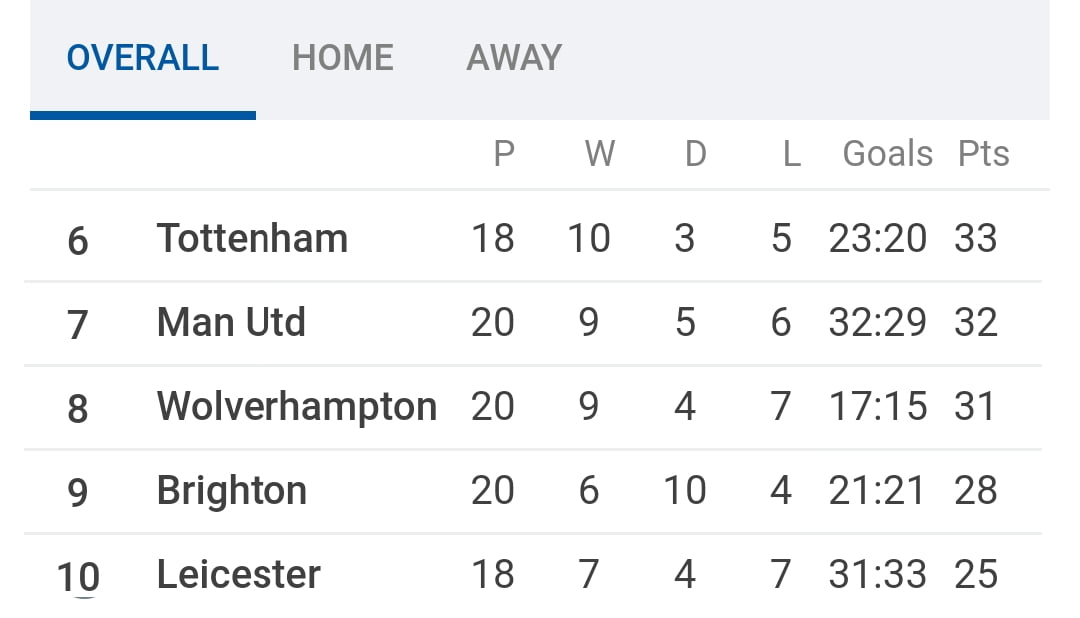Screen dimensions: 1080x618
Task: Open the HOME standings tab
Action: (342, 57)
